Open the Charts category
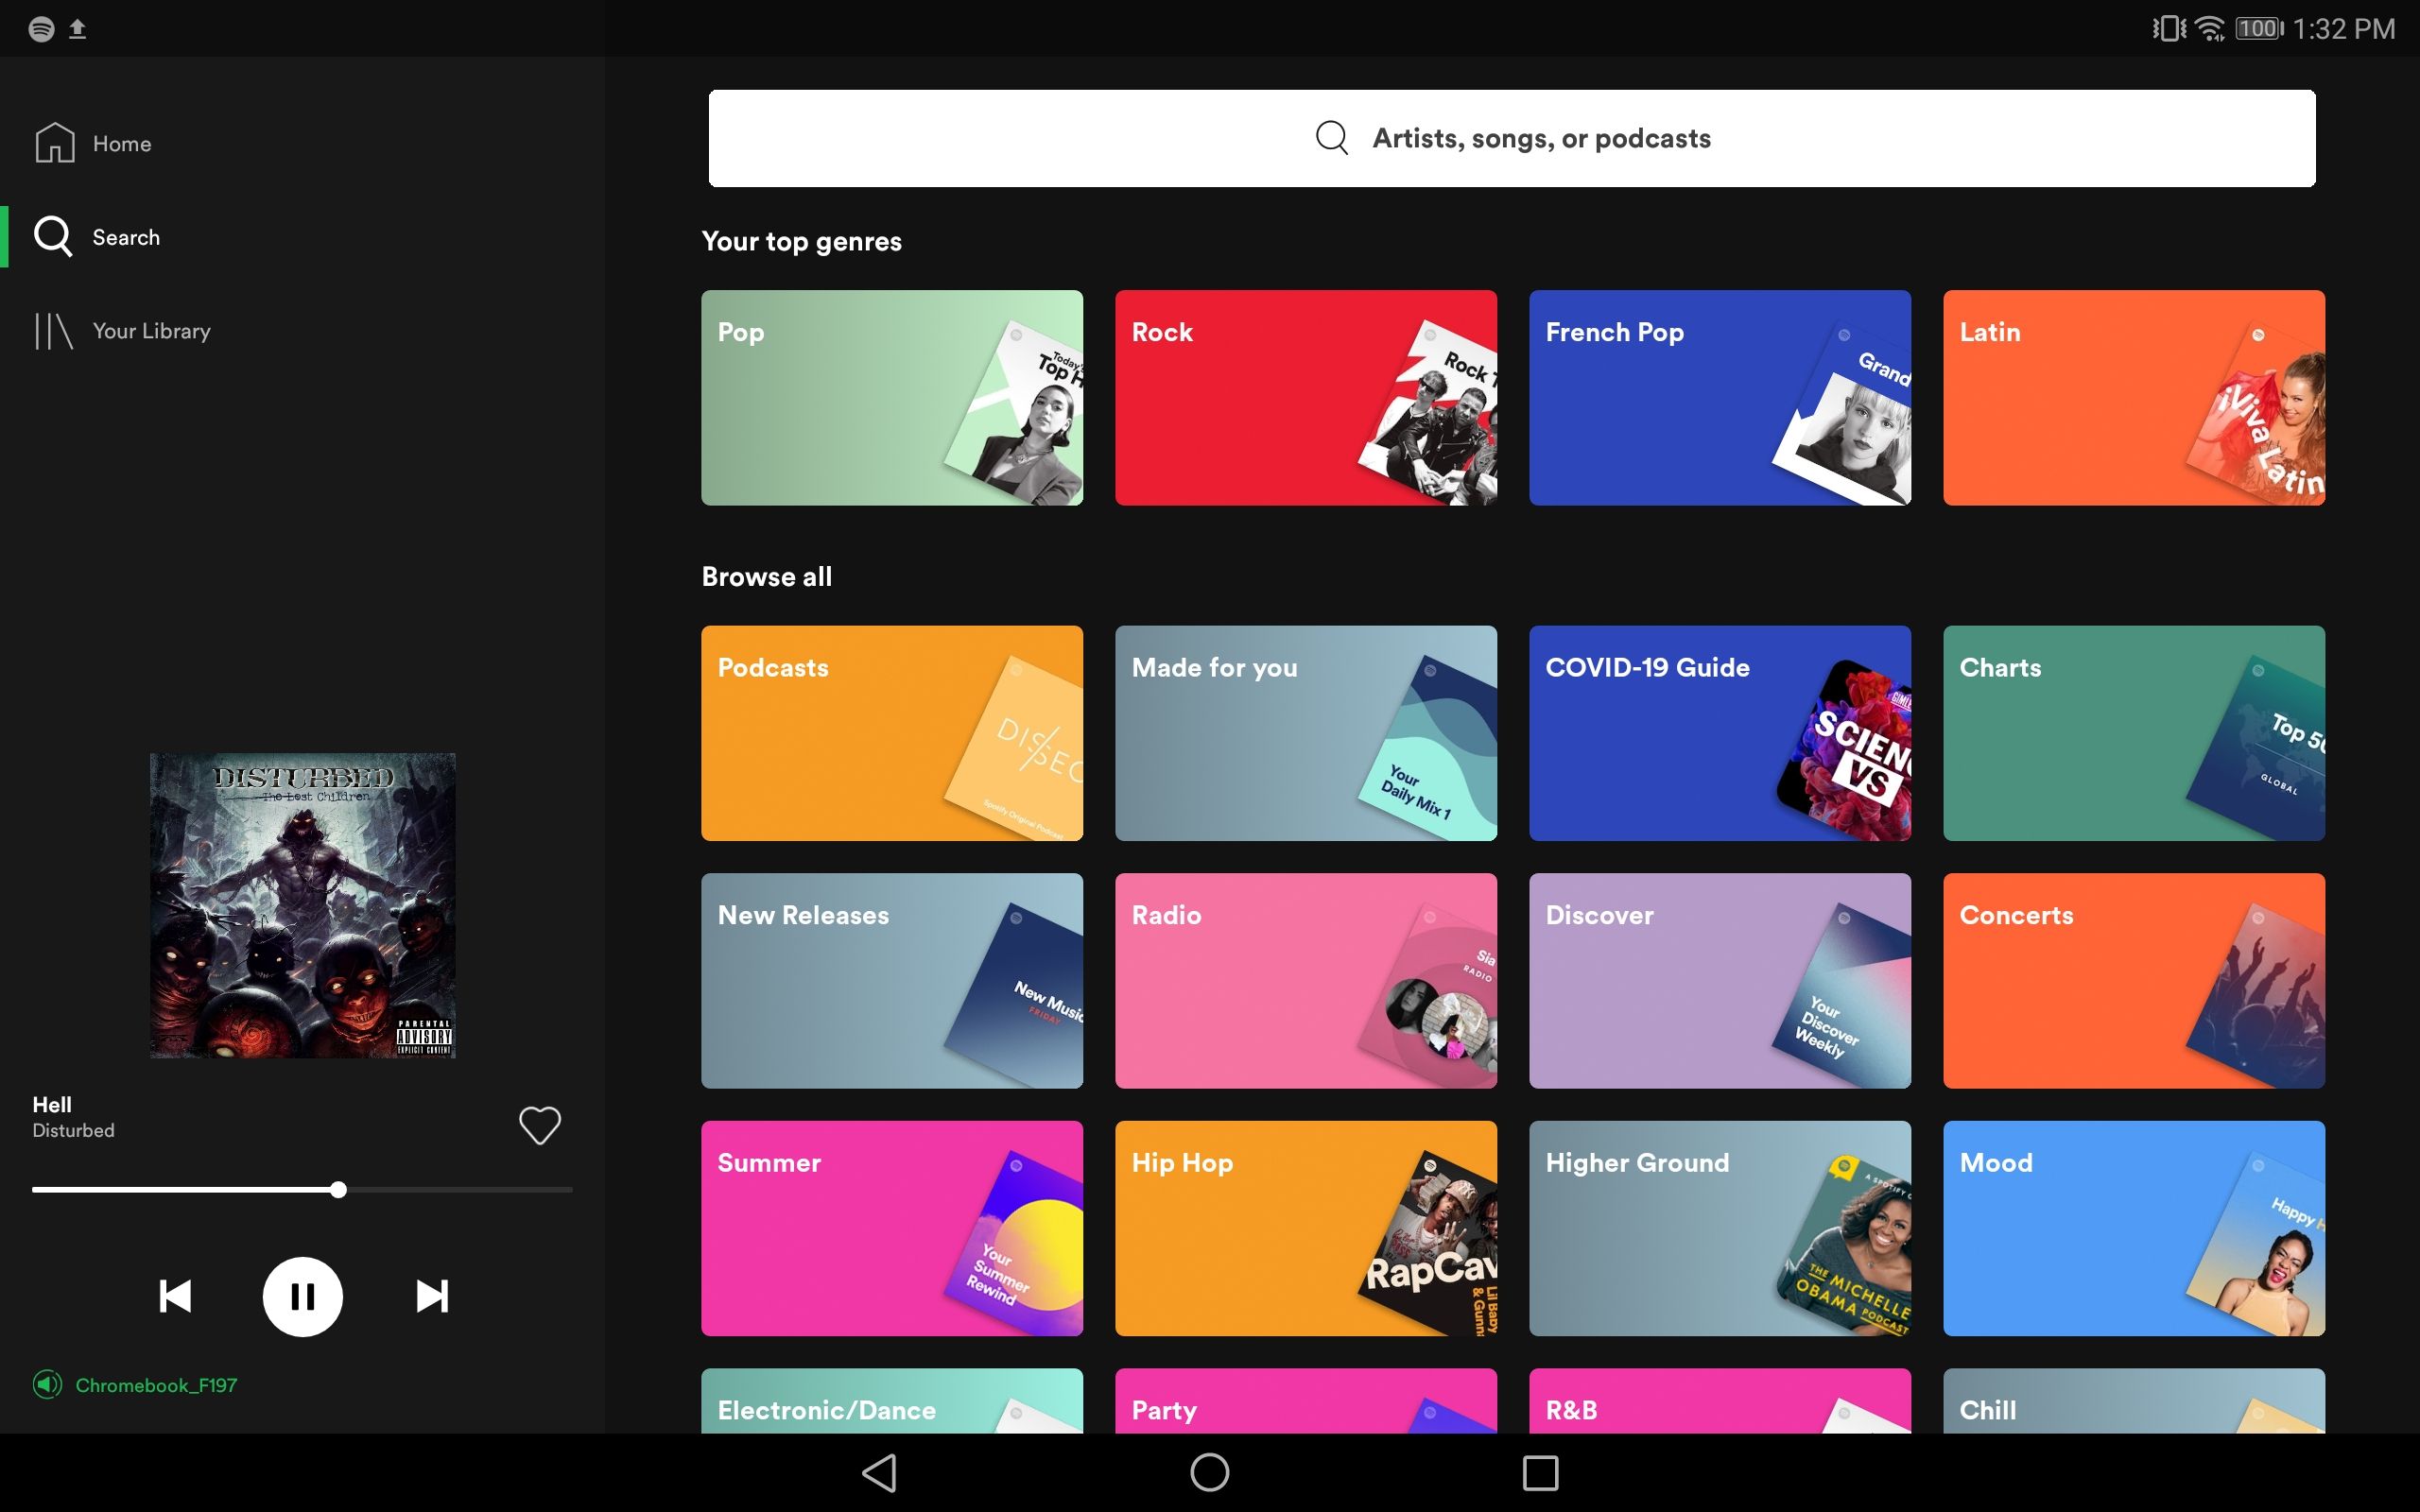The height and width of the screenshot is (1512, 2420). [2133, 733]
